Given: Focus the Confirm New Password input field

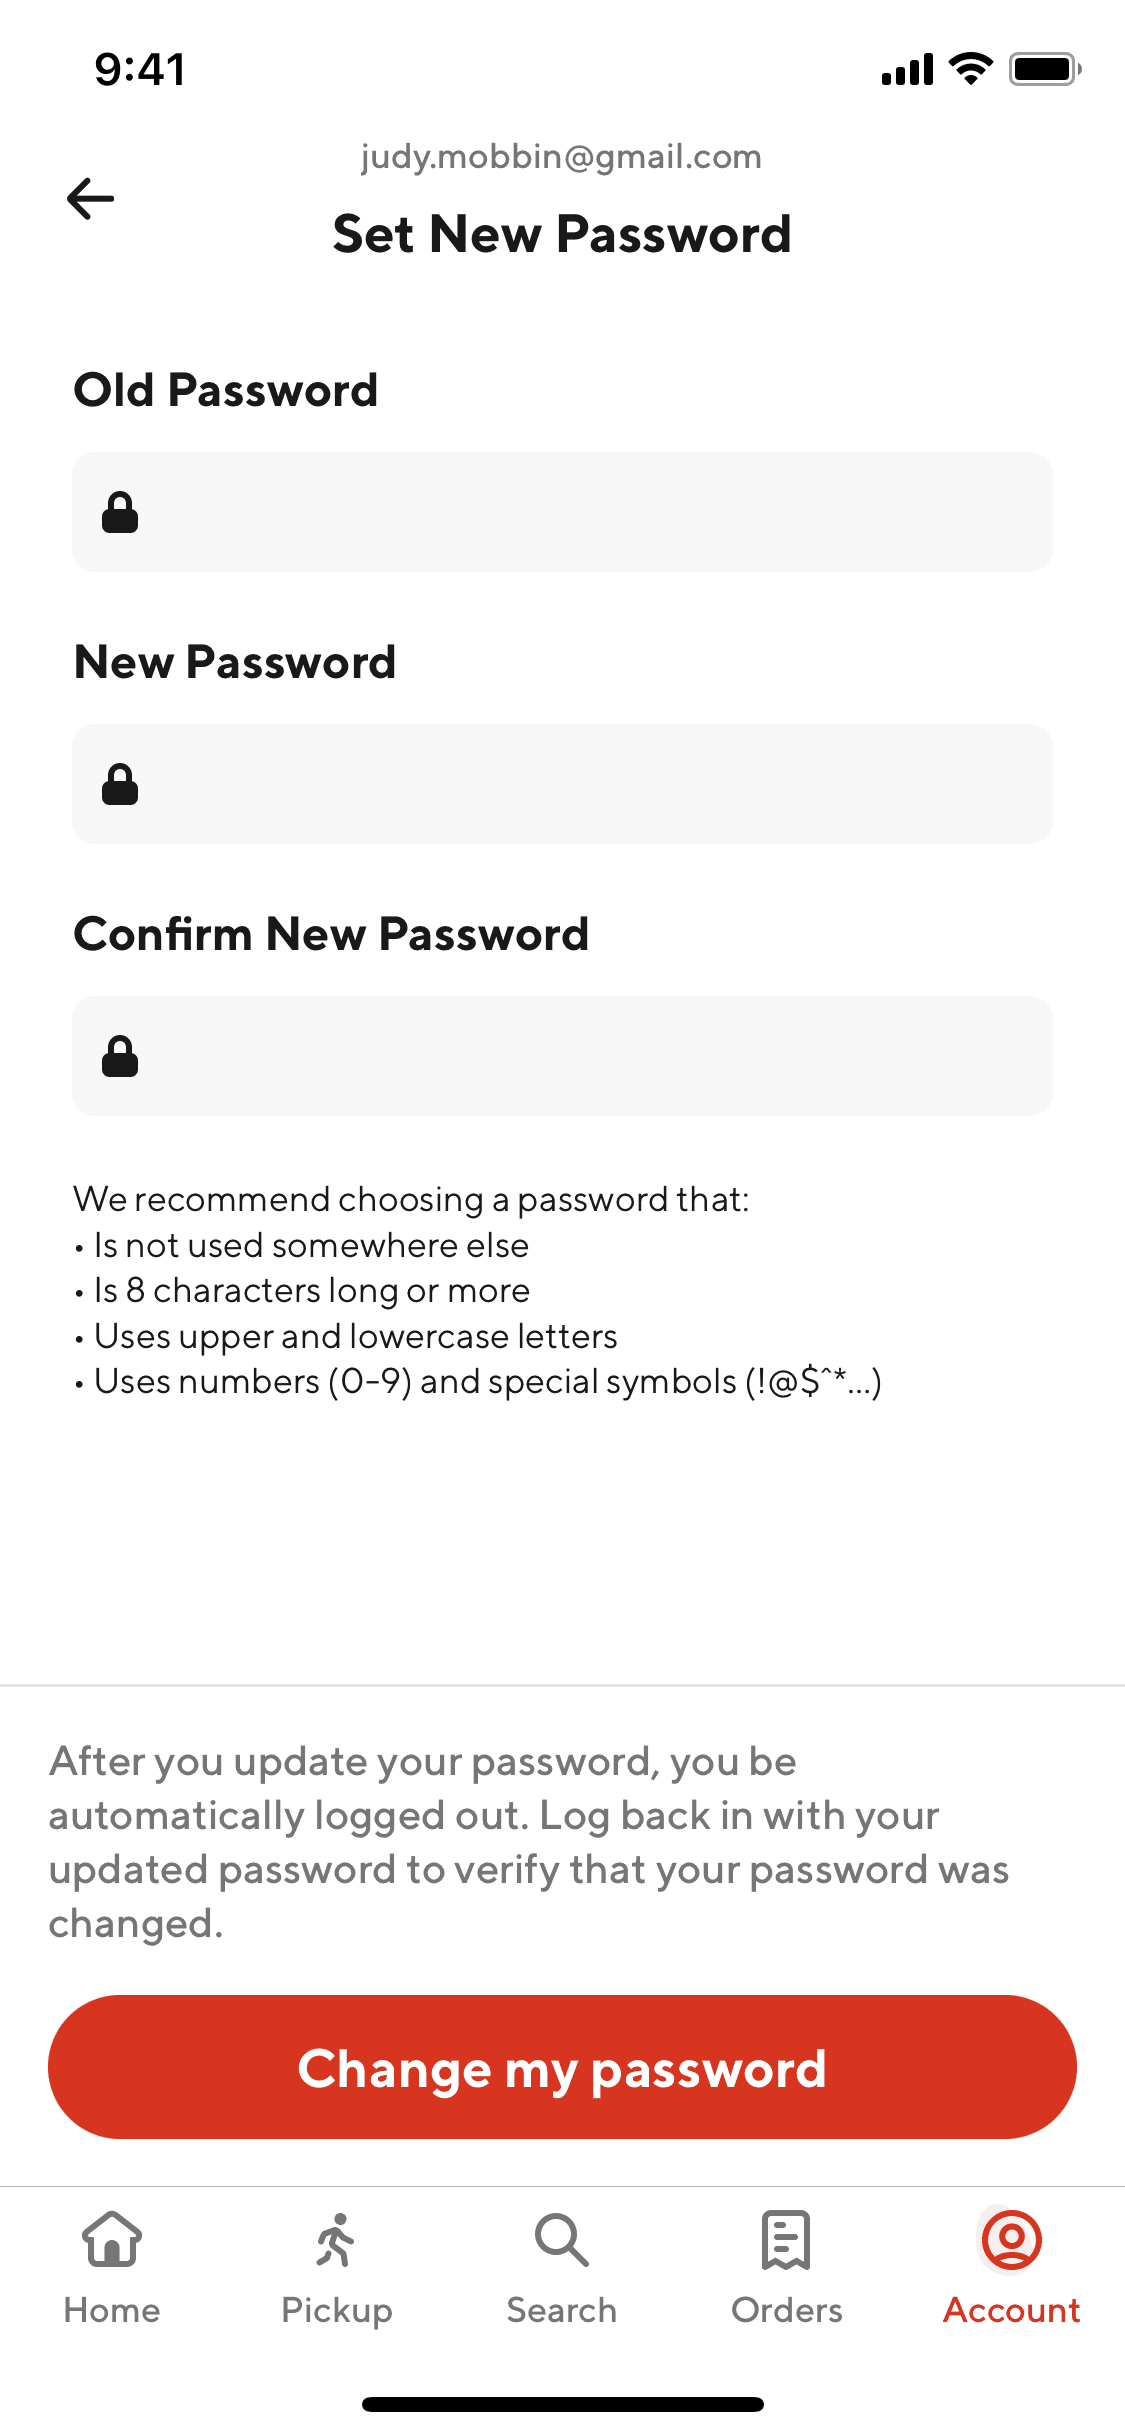Looking at the screenshot, I should [590, 1056].
